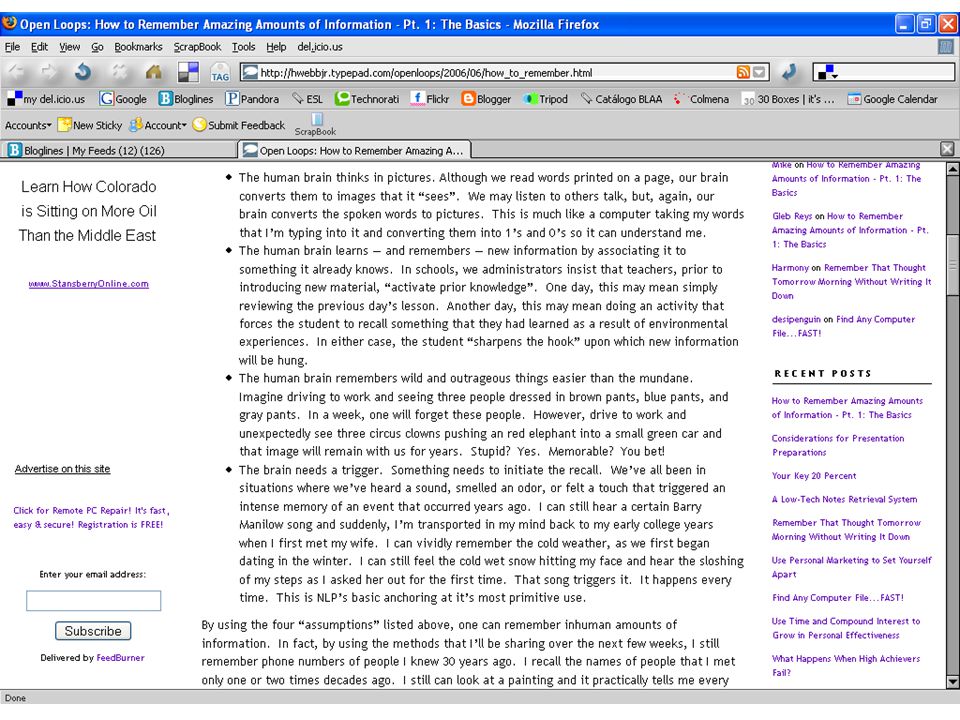Click the email address input field
960x720 pixels.
pyautogui.click(x=94, y=601)
